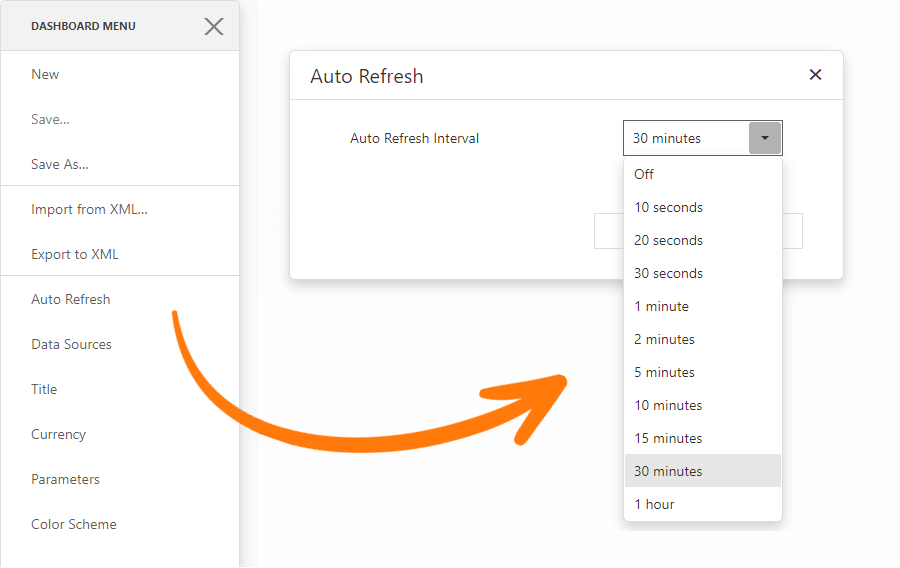Select 1 hour from the list
The height and width of the screenshot is (568, 900).
654,504
